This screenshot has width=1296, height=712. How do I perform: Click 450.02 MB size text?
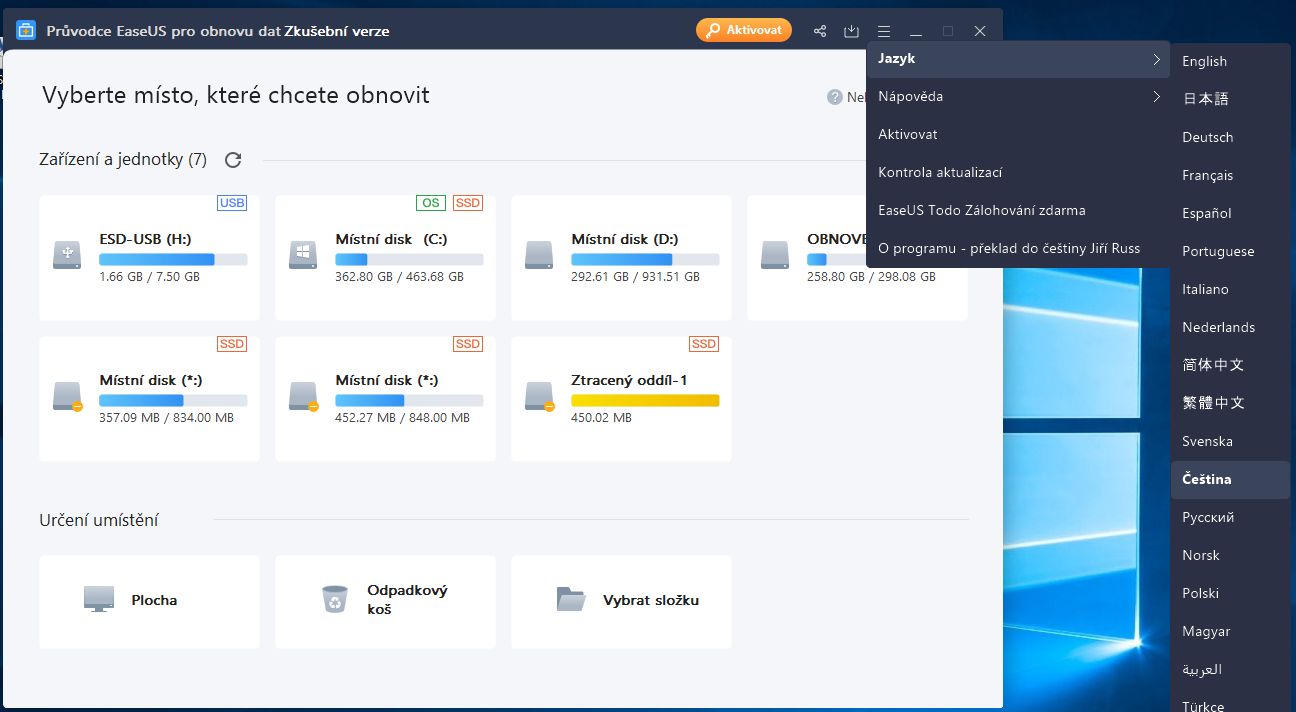pyautogui.click(x=601, y=417)
